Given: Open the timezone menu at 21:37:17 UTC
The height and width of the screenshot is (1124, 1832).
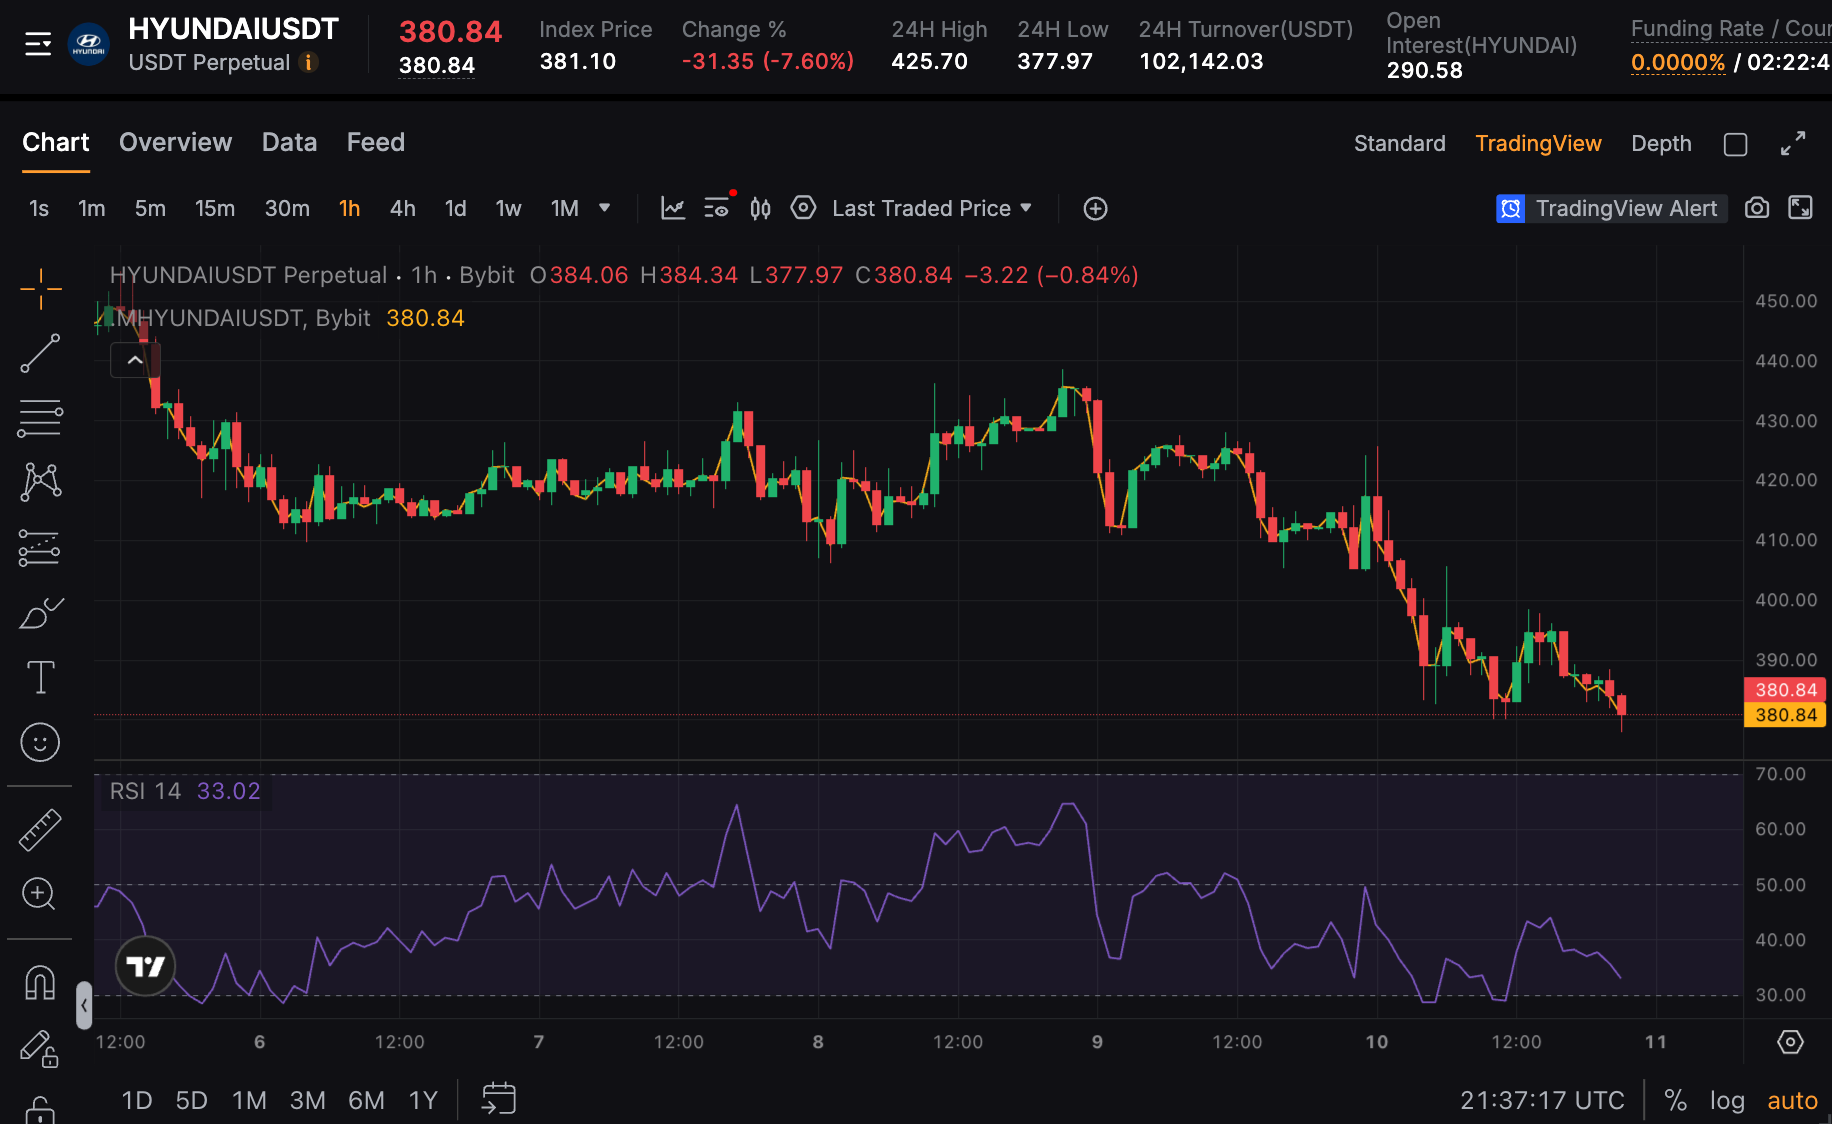Looking at the screenshot, I should pyautogui.click(x=1542, y=1101).
